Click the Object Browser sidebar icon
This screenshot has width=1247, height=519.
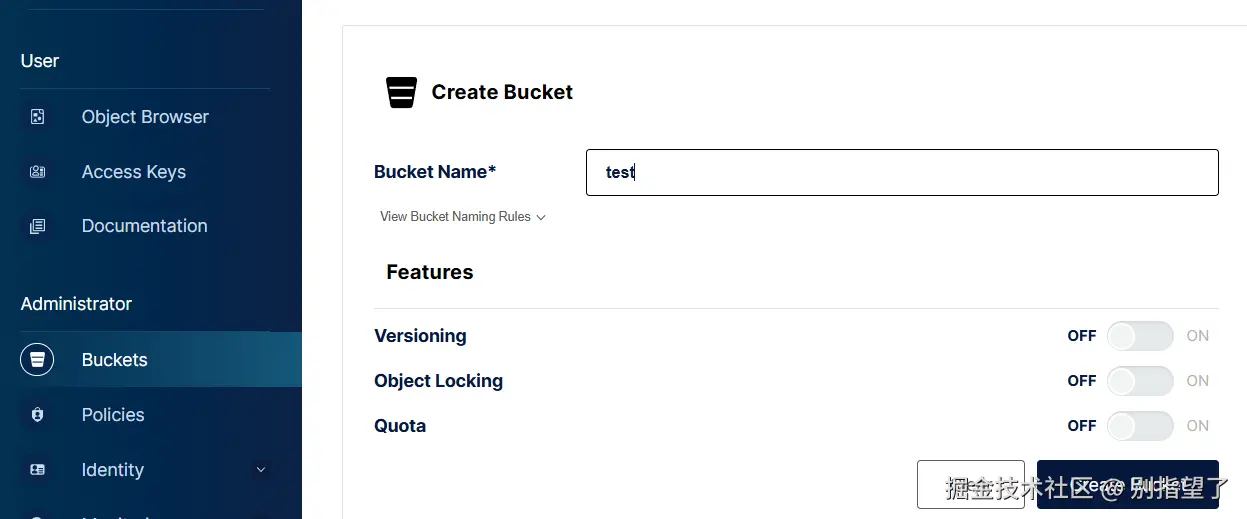click(38, 117)
